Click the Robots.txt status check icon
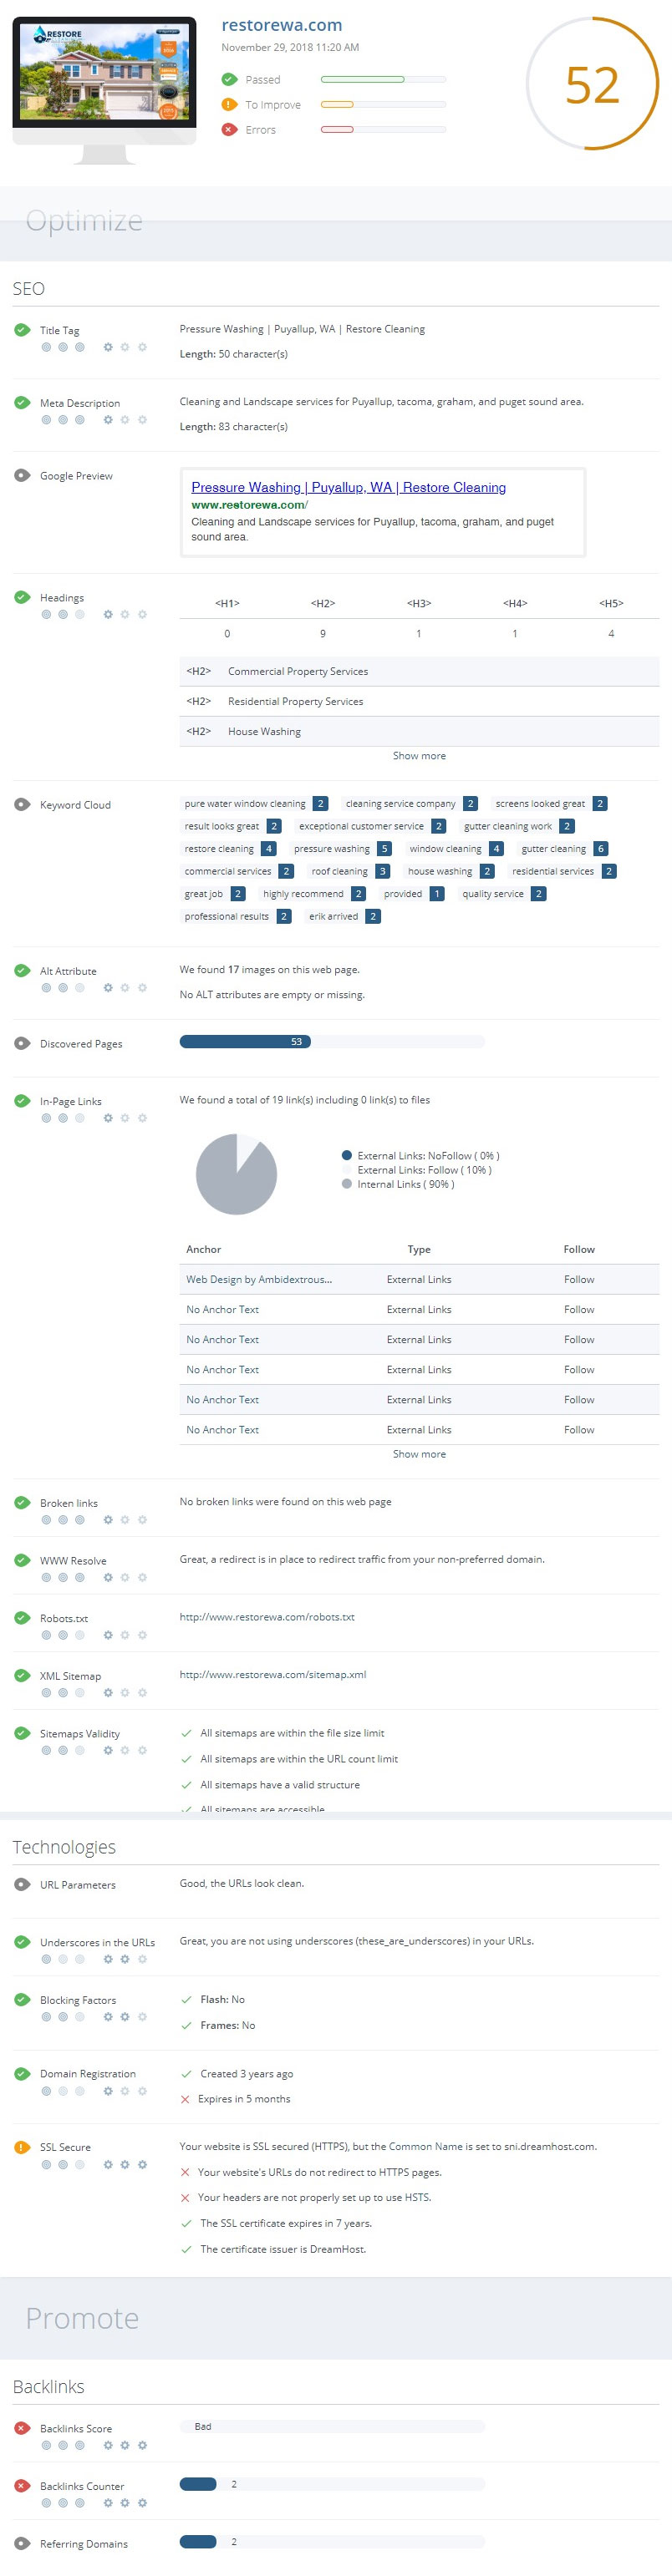Screen dimensions: 672x2576 click(x=22, y=1618)
